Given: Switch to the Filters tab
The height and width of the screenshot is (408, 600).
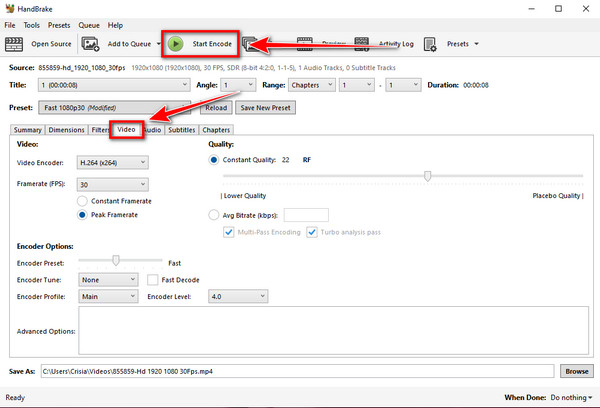Looking at the screenshot, I should tap(99, 130).
